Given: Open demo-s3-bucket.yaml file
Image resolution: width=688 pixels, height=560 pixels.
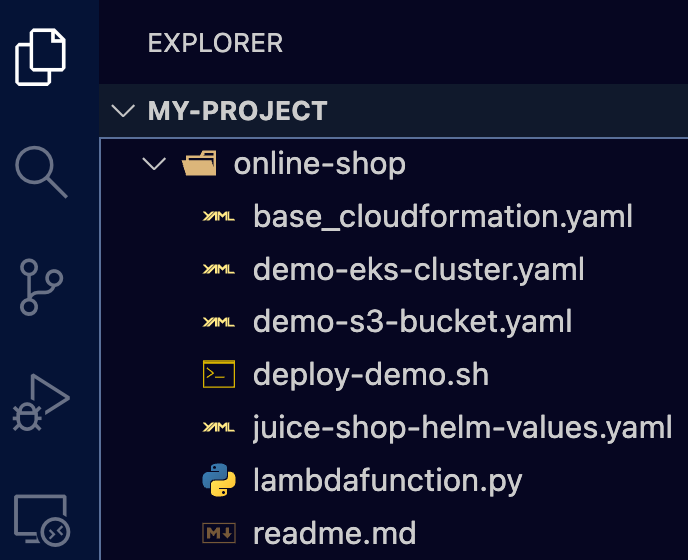Looking at the screenshot, I should click(x=412, y=322).
